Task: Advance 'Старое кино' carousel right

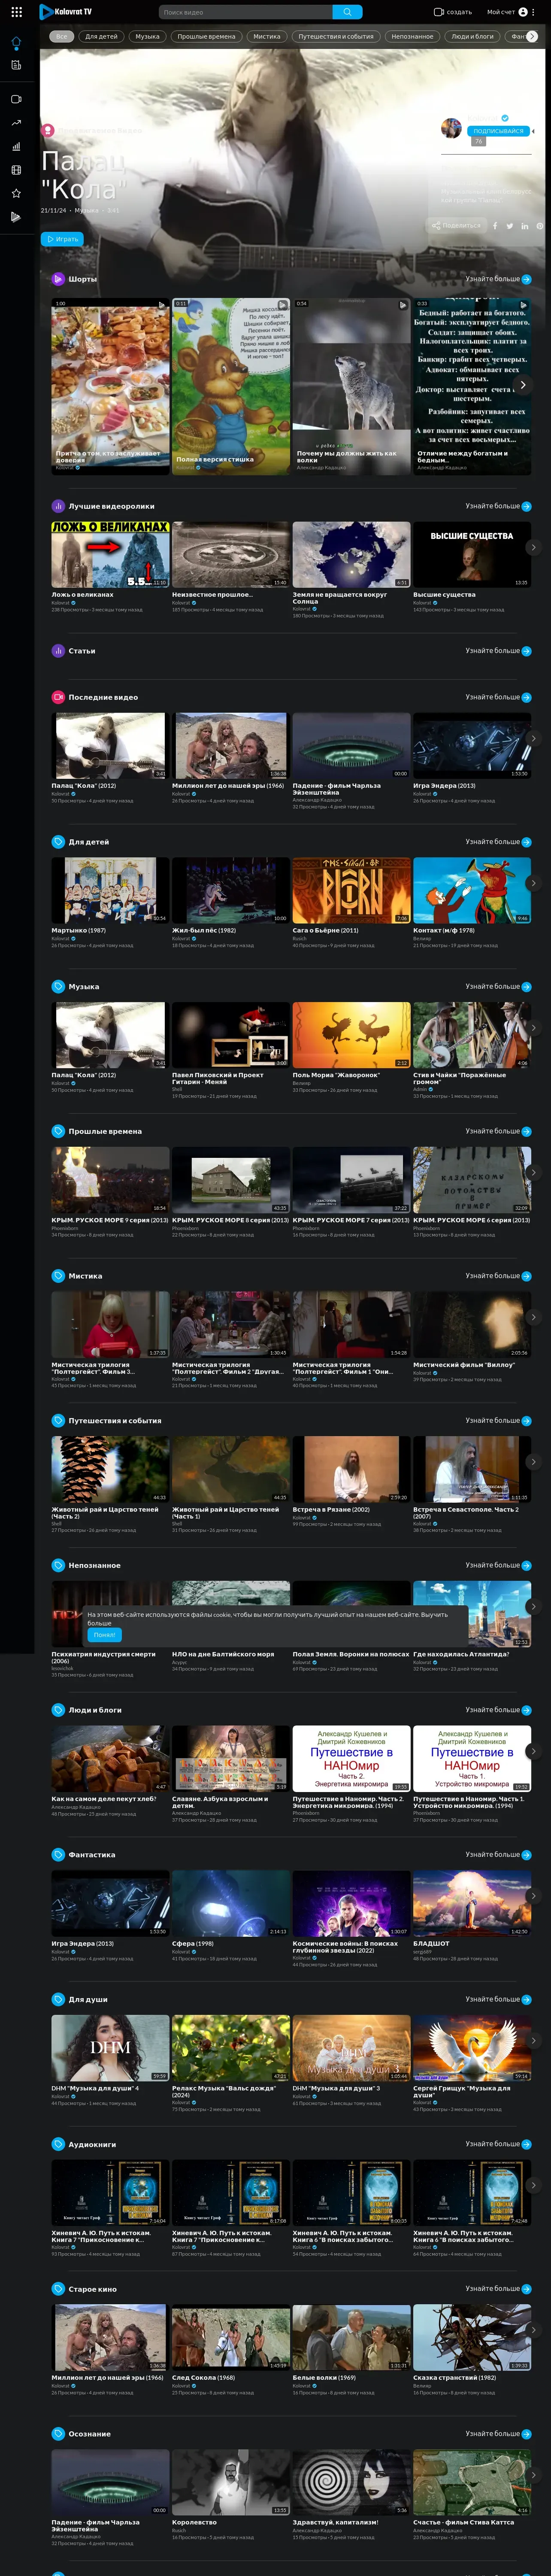Action: (x=533, y=2330)
